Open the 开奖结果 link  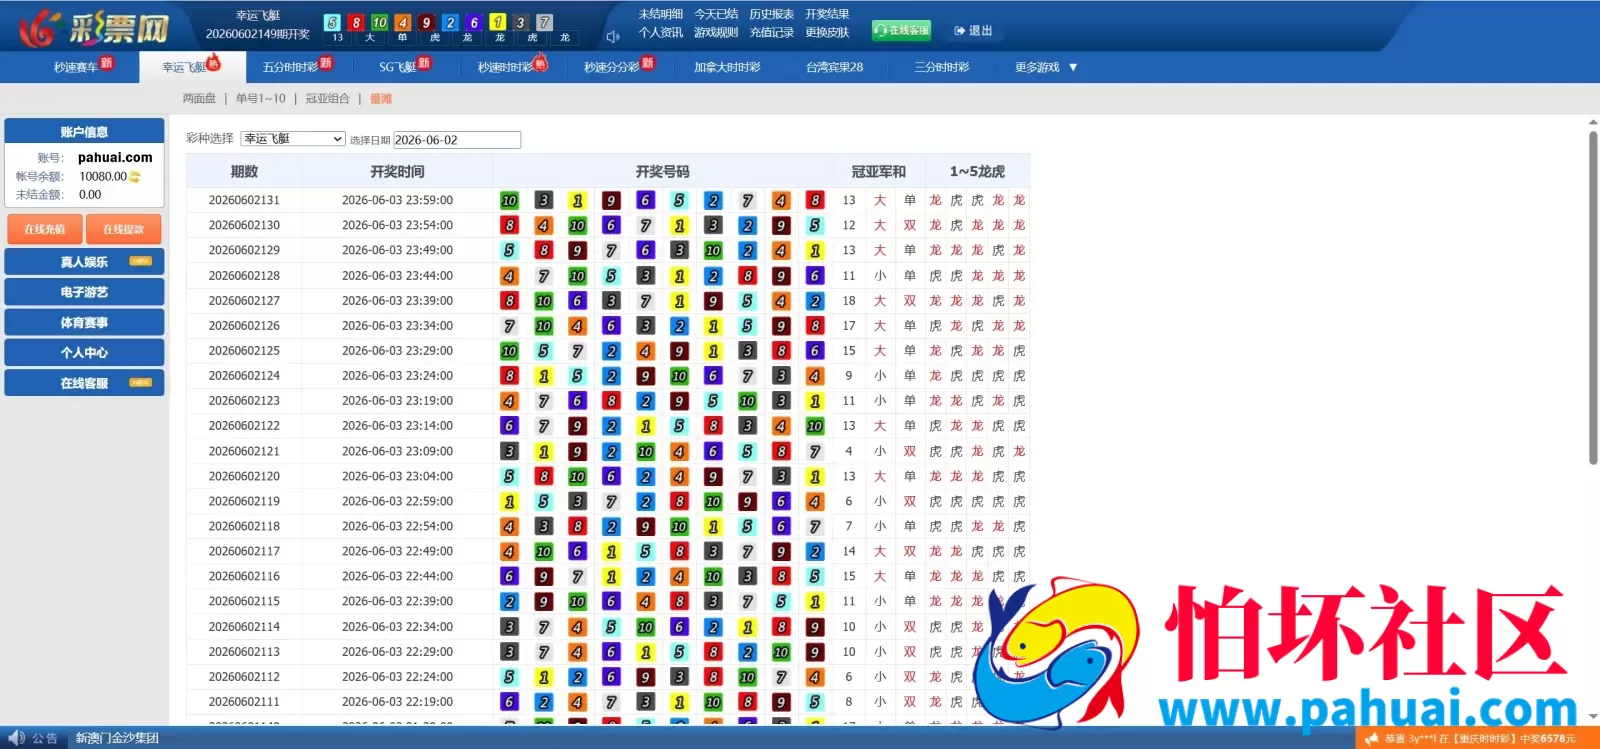[x=827, y=14]
